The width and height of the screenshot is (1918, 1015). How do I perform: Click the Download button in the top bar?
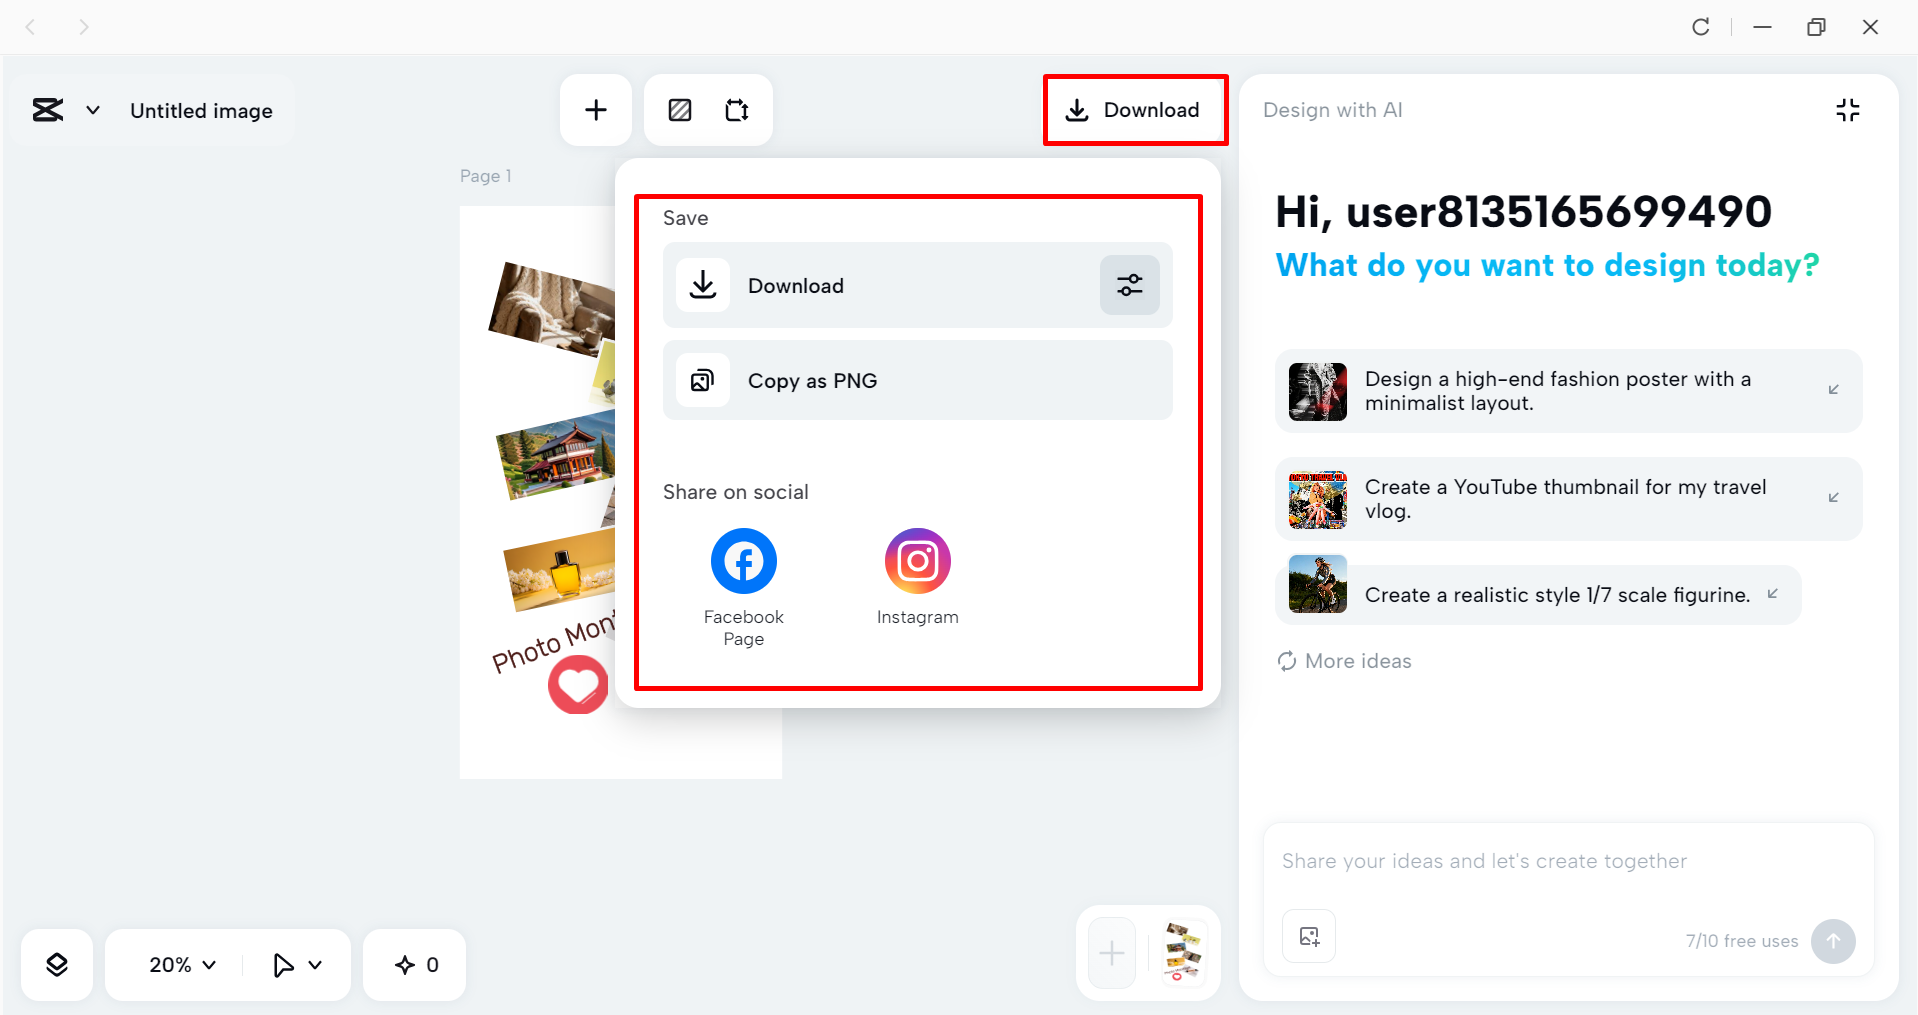[x=1135, y=110]
